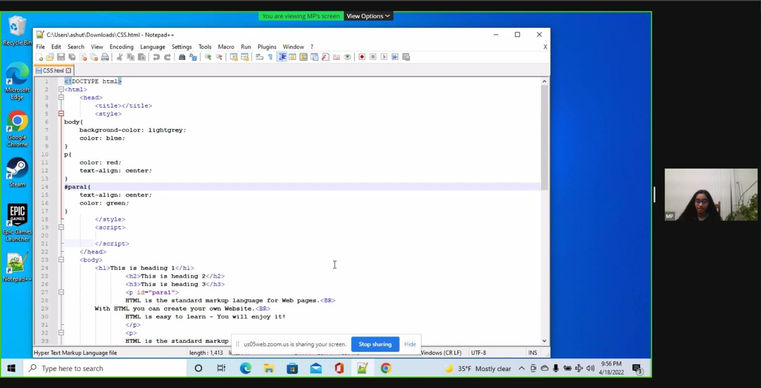Collapse the html tag fold marker
The image size is (761, 388).
pyautogui.click(x=61, y=89)
